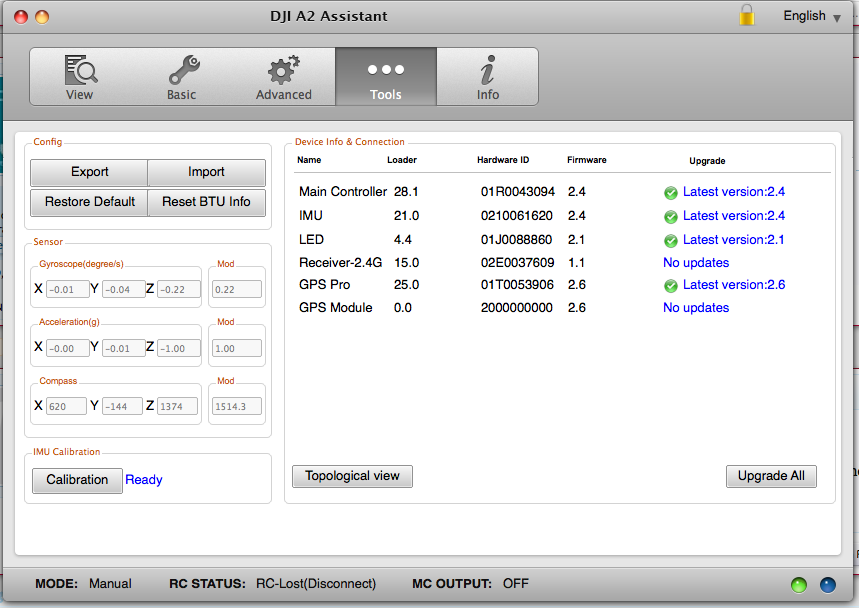Click RC-Lost(Disconnect) status text
859x608 pixels.
316,584
